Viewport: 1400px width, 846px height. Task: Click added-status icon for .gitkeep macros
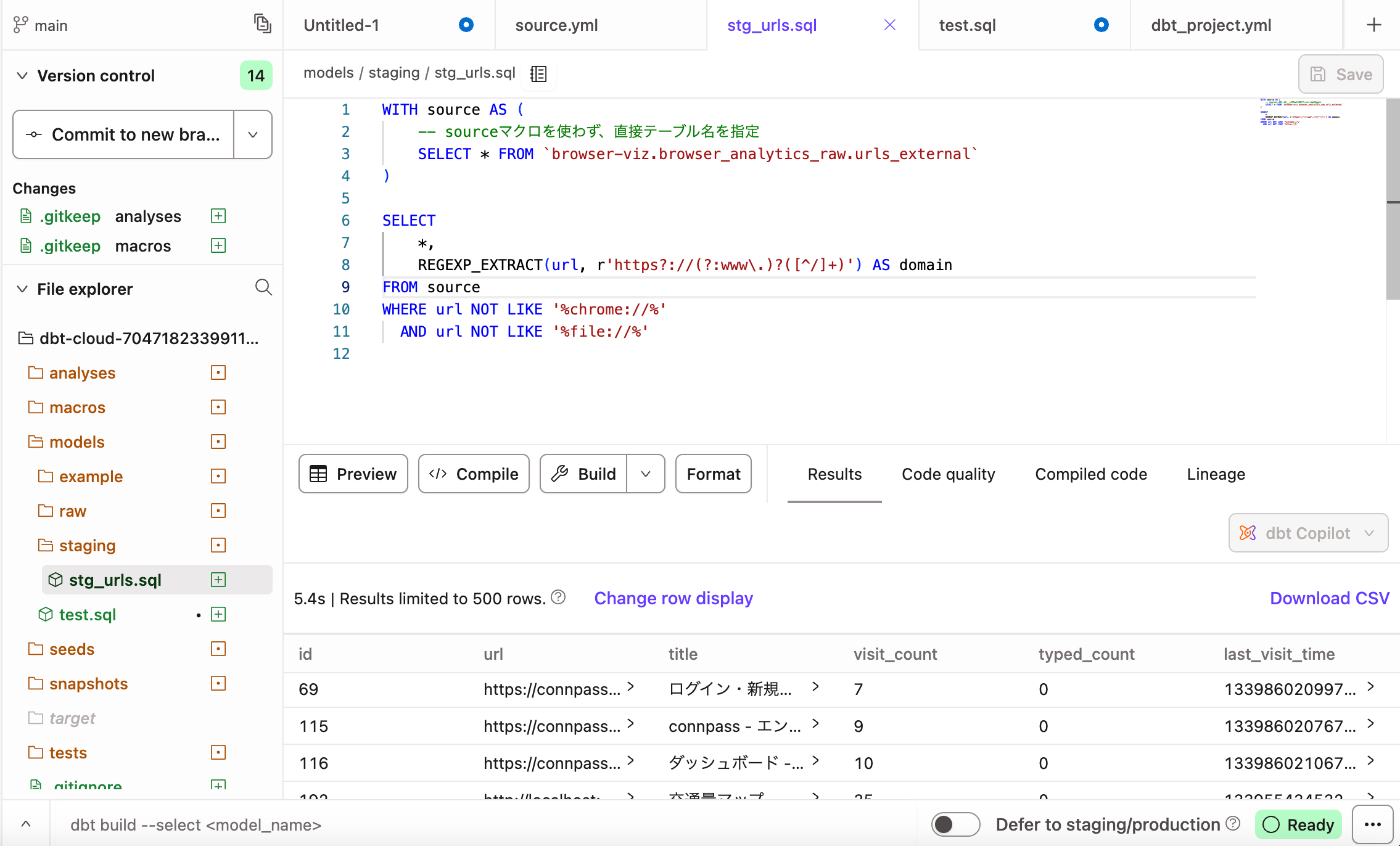(x=218, y=246)
